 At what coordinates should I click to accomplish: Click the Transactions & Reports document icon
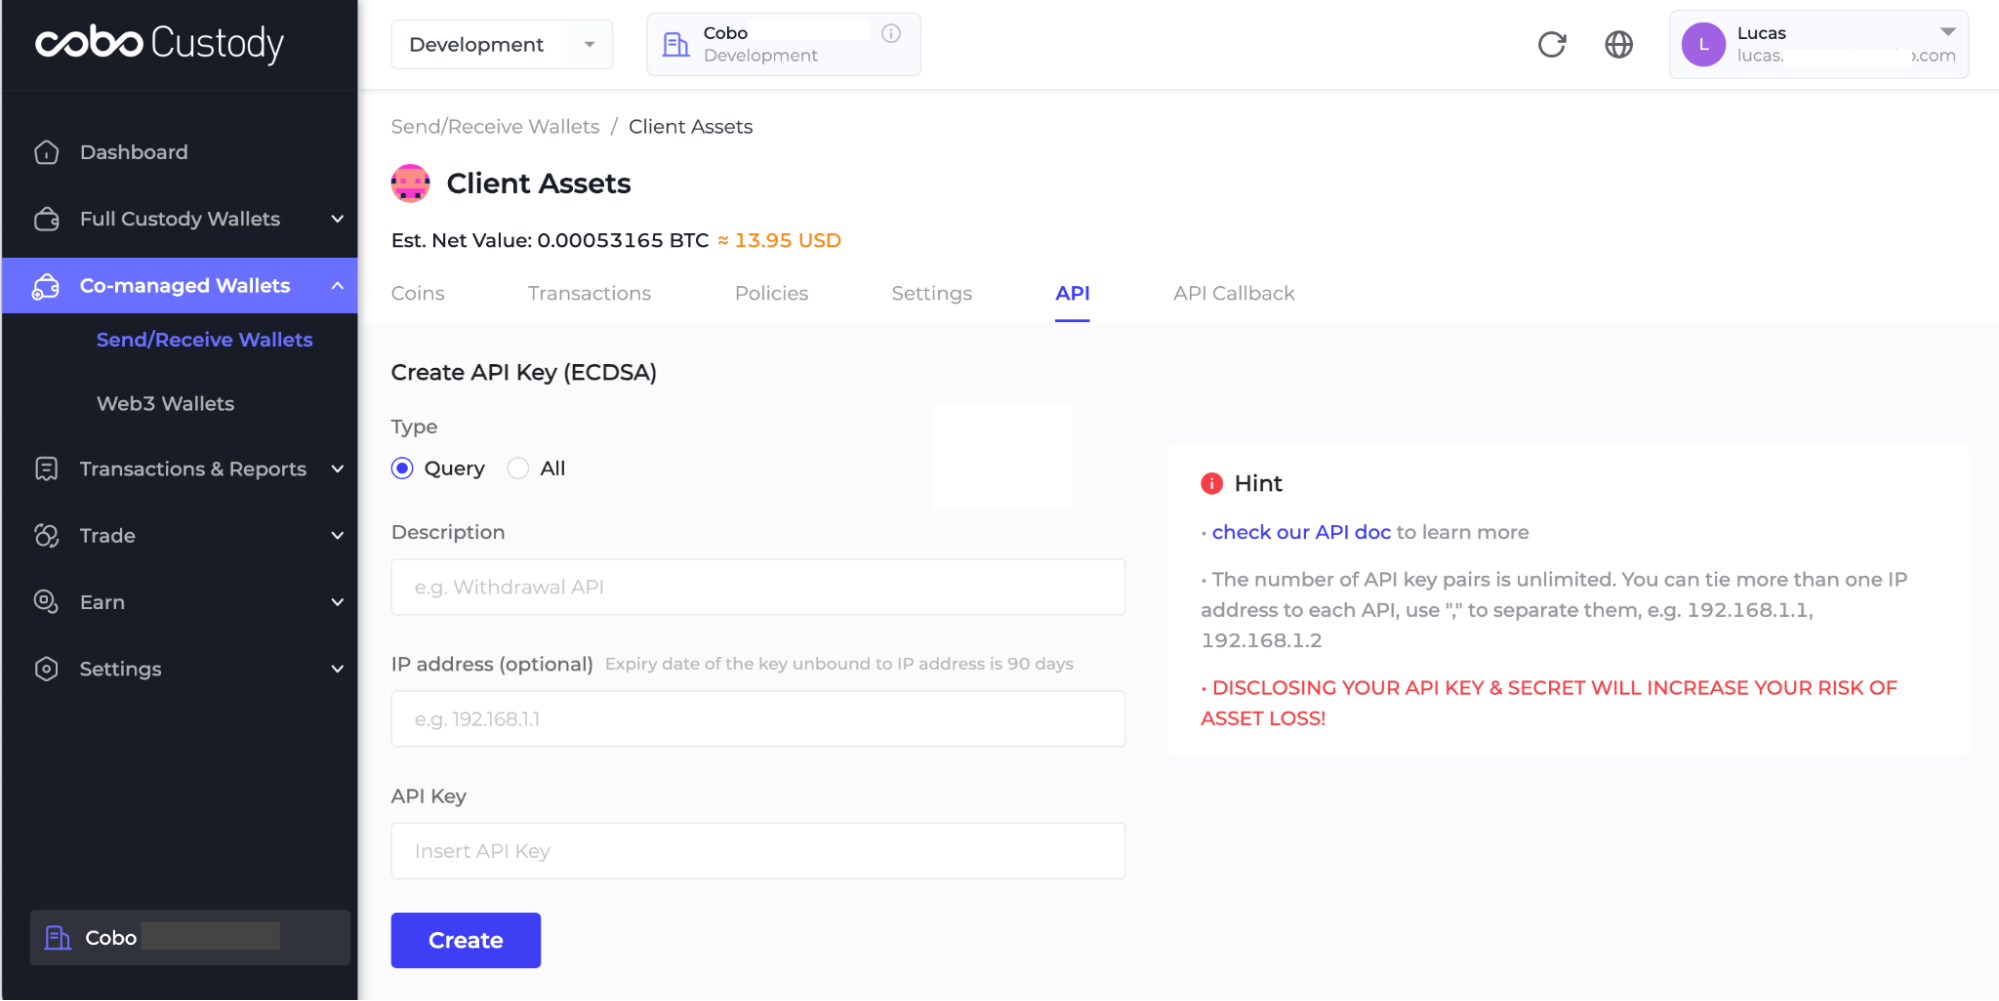47,469
